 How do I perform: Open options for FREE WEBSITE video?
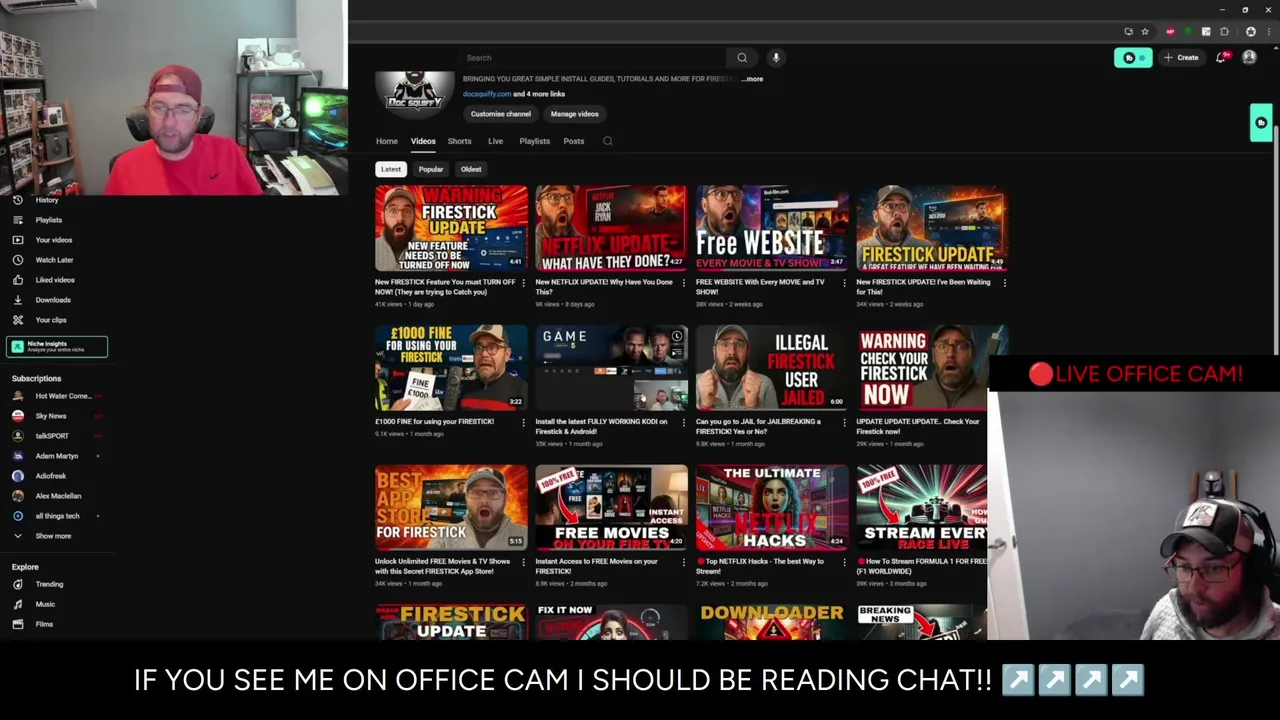[x=844, y=283]
